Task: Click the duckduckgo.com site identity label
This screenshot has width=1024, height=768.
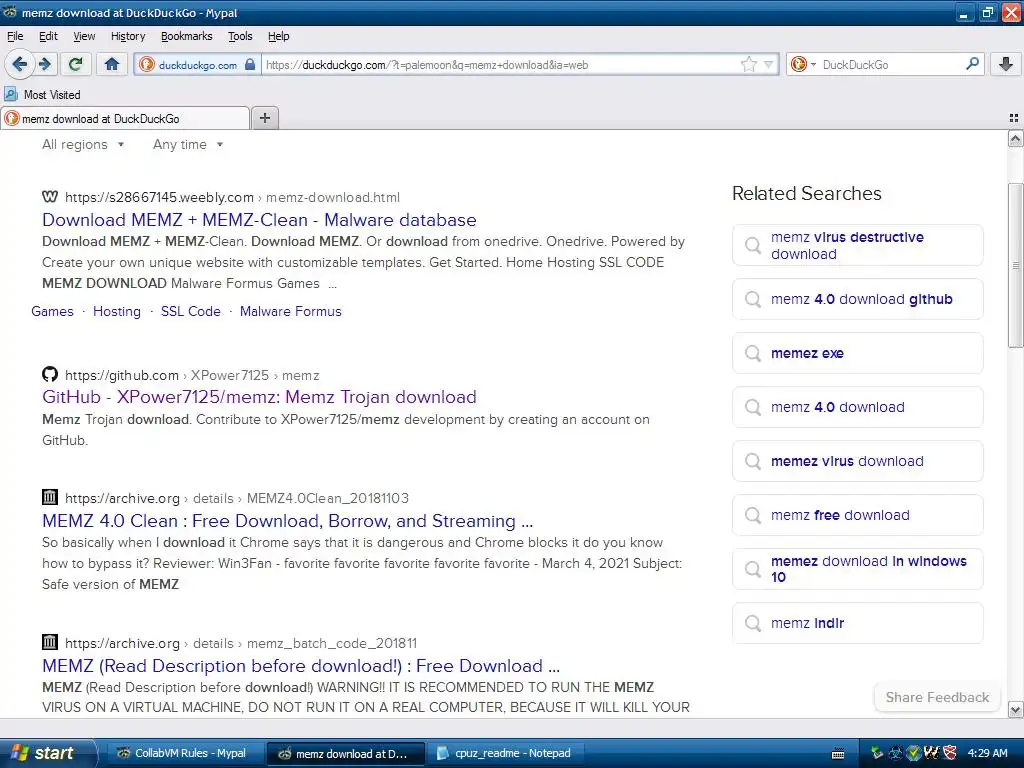Action: pos(198,65)
